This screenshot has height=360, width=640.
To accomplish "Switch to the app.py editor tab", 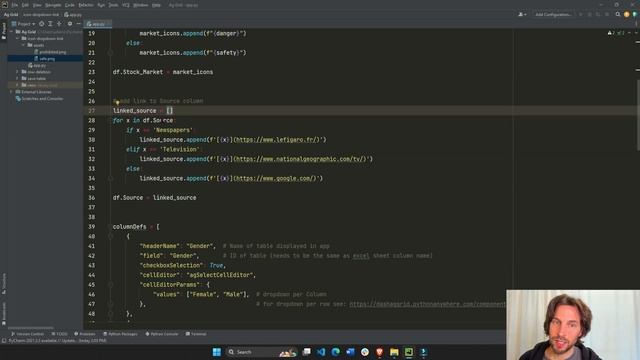I will (x=98, y=24).
